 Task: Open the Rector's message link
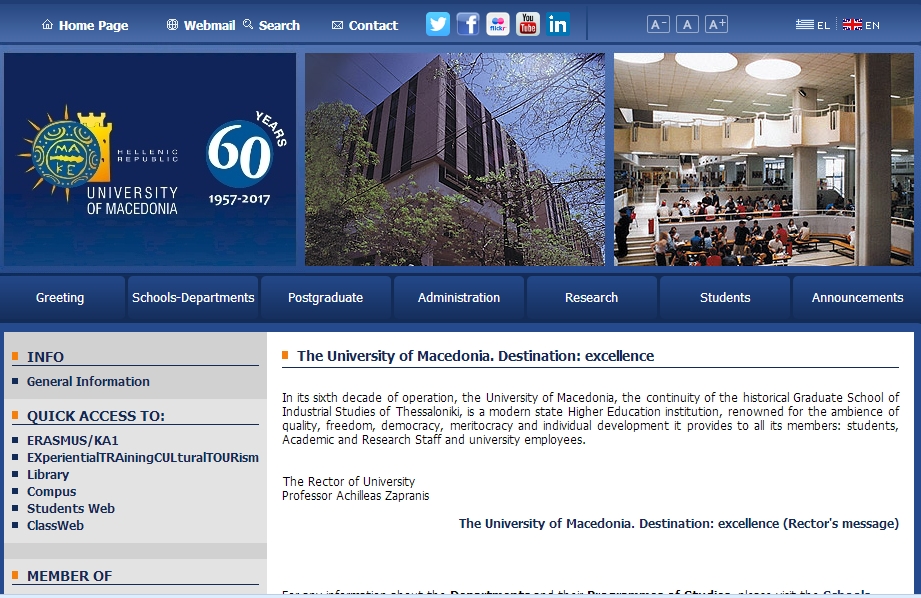pos(678,523)
